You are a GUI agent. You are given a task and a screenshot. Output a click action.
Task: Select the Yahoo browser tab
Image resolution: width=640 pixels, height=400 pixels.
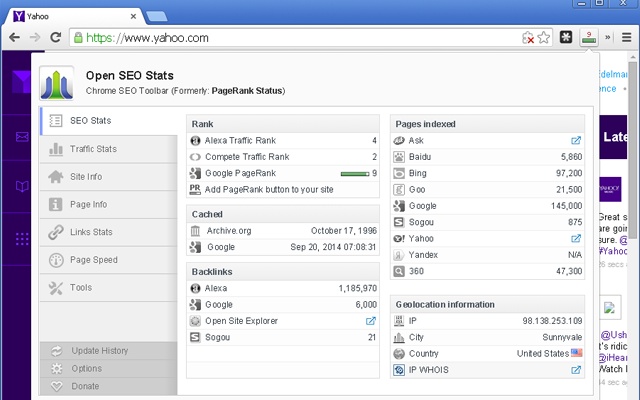tap(73, 16)
